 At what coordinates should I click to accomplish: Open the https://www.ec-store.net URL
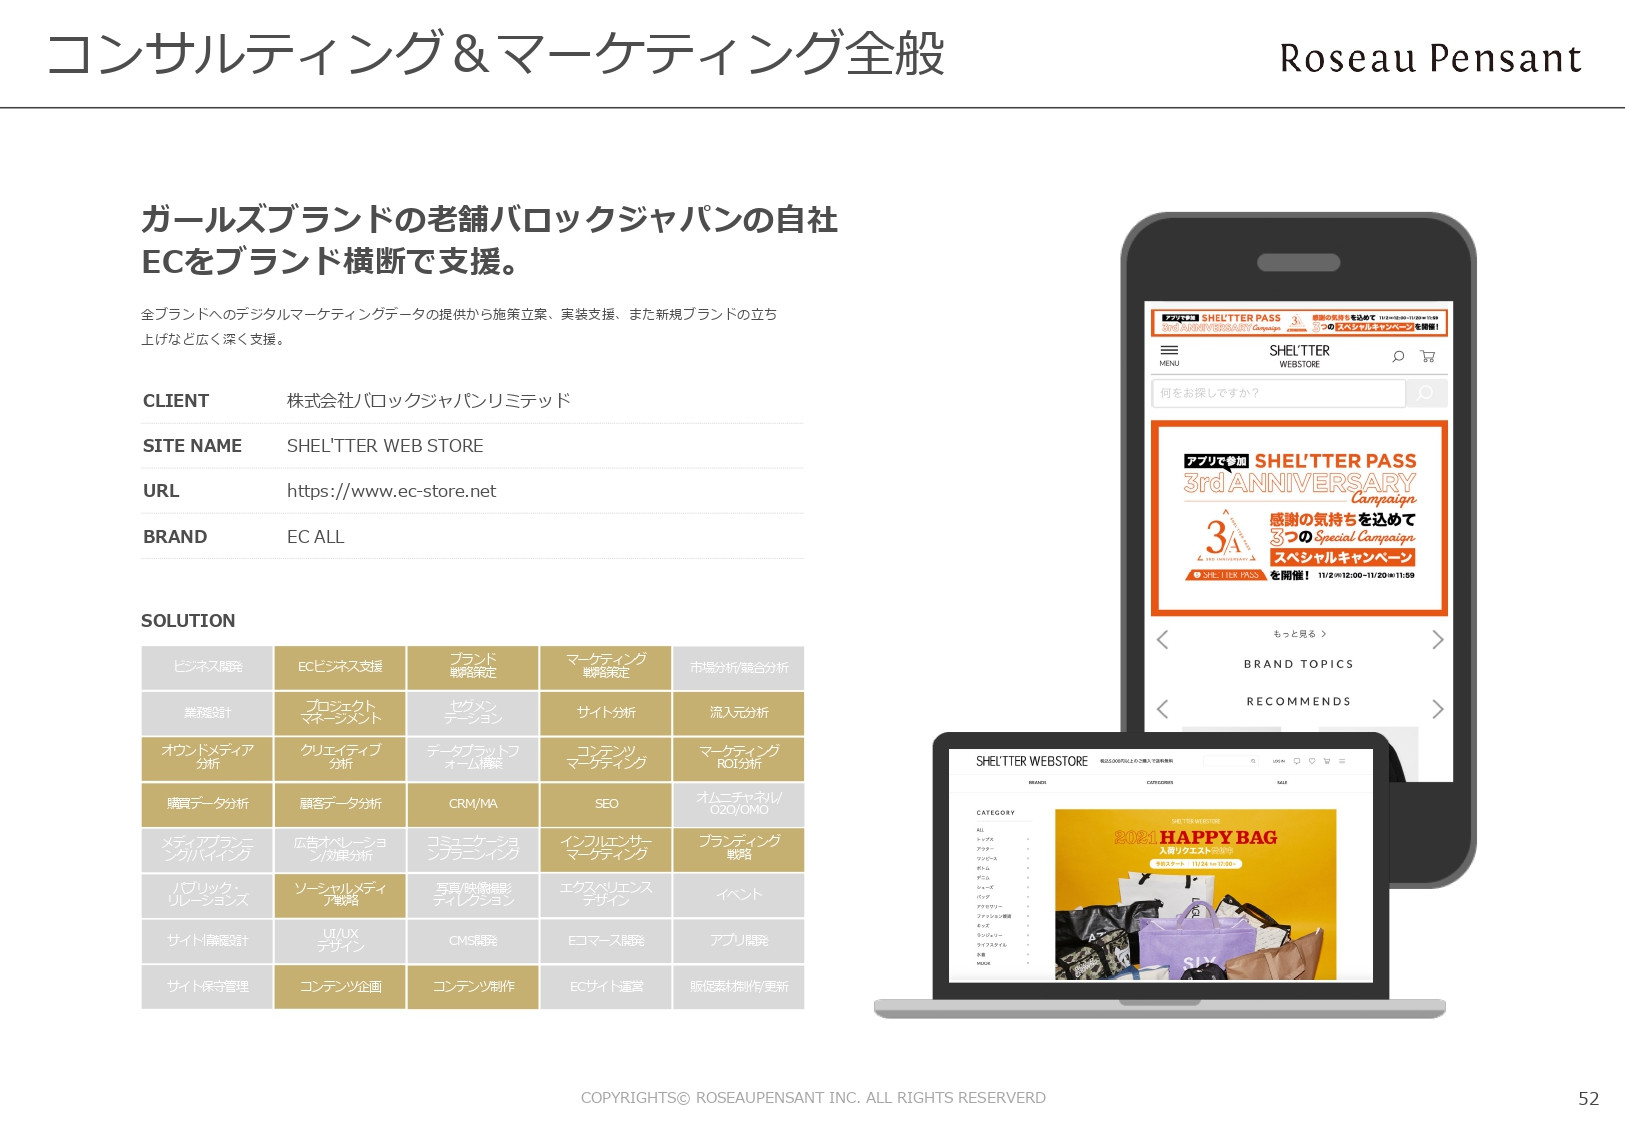point(390,491)
